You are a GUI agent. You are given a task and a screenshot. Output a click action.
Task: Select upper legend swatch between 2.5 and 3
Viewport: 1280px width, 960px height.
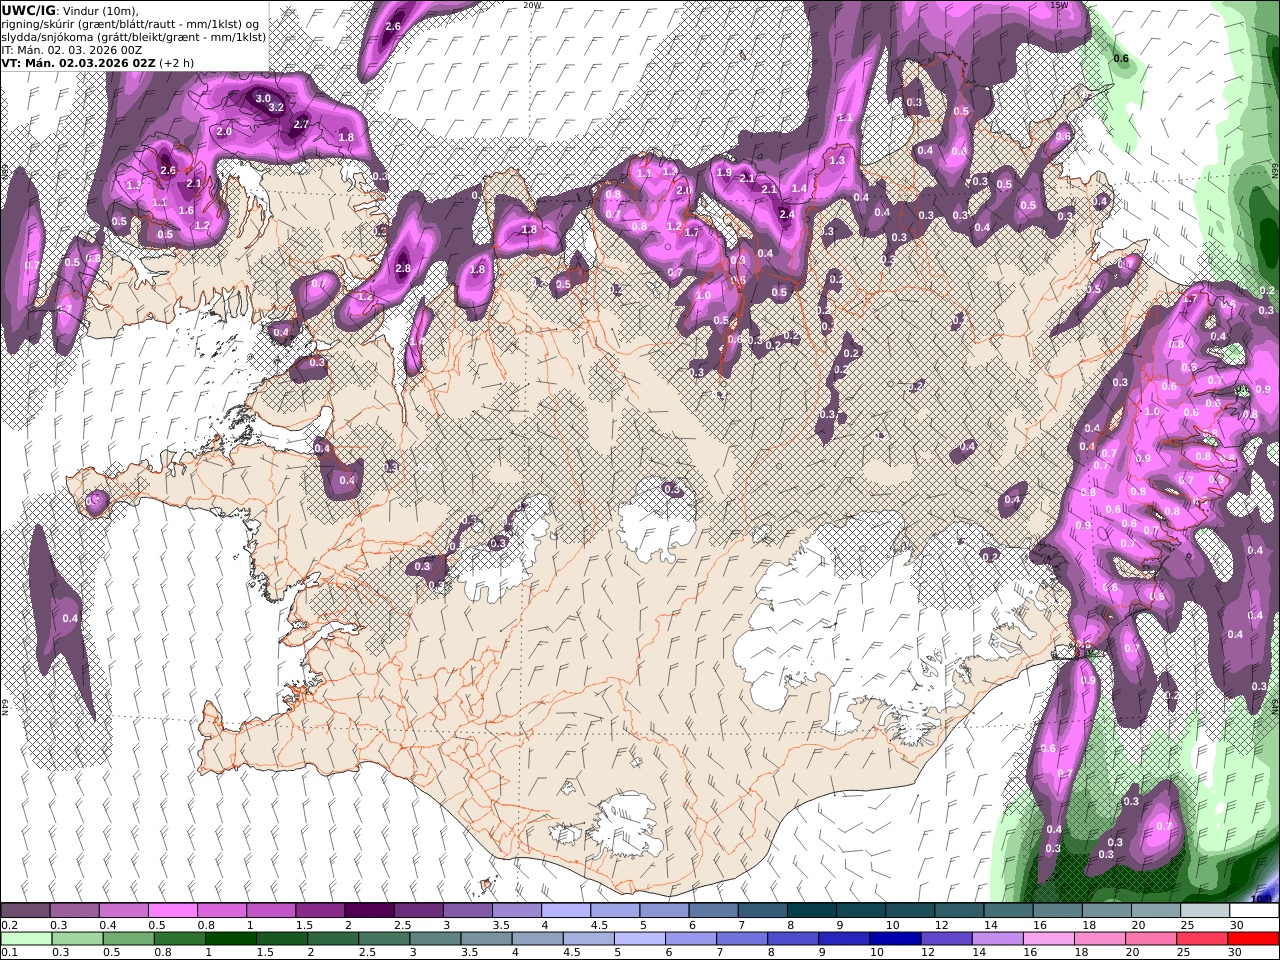point(418,911)
